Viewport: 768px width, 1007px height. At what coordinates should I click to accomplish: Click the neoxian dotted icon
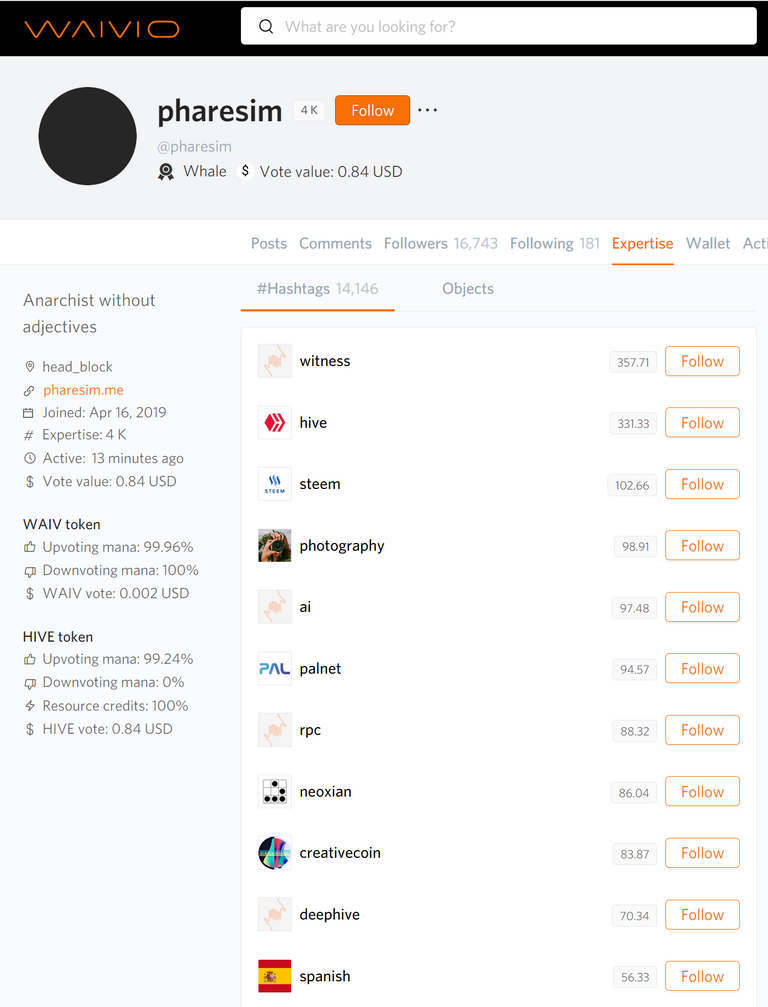click(x=275, y=792)
